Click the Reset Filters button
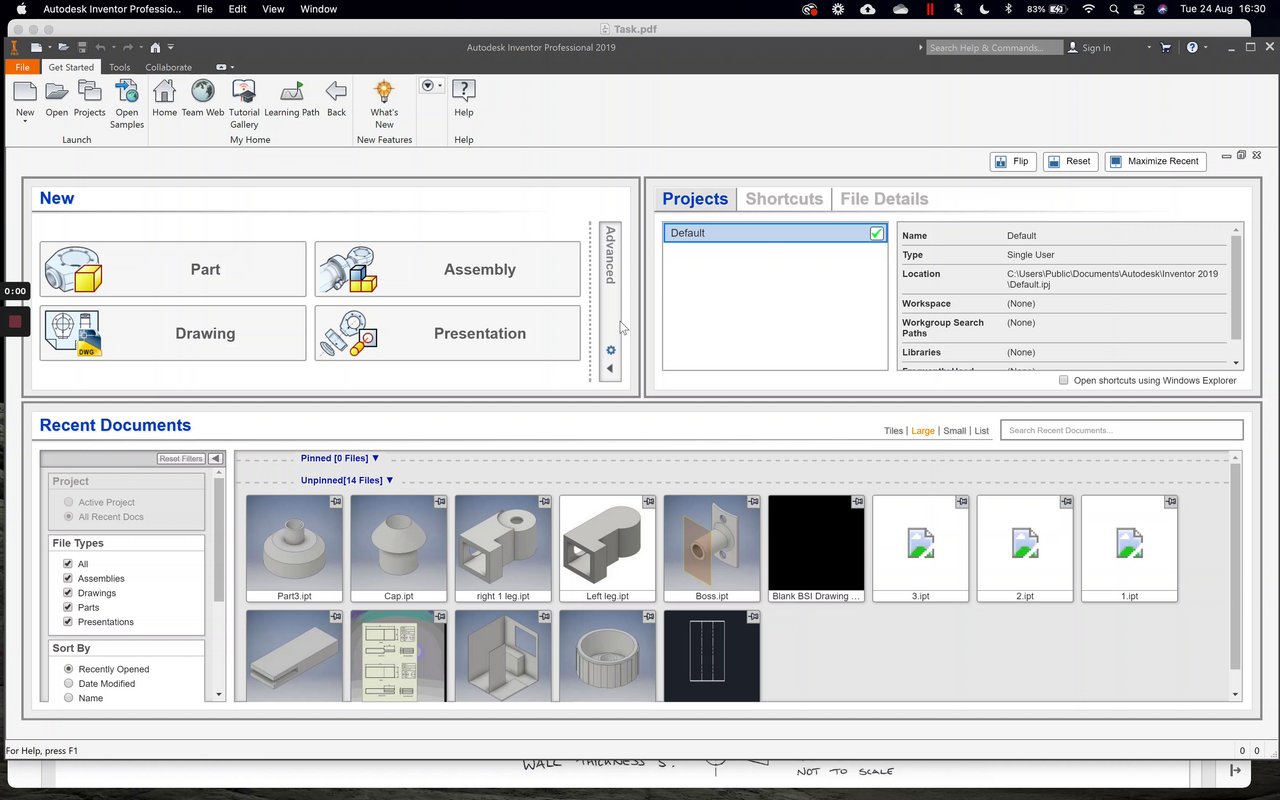The image size is (1280, 800). pos(181,458)
